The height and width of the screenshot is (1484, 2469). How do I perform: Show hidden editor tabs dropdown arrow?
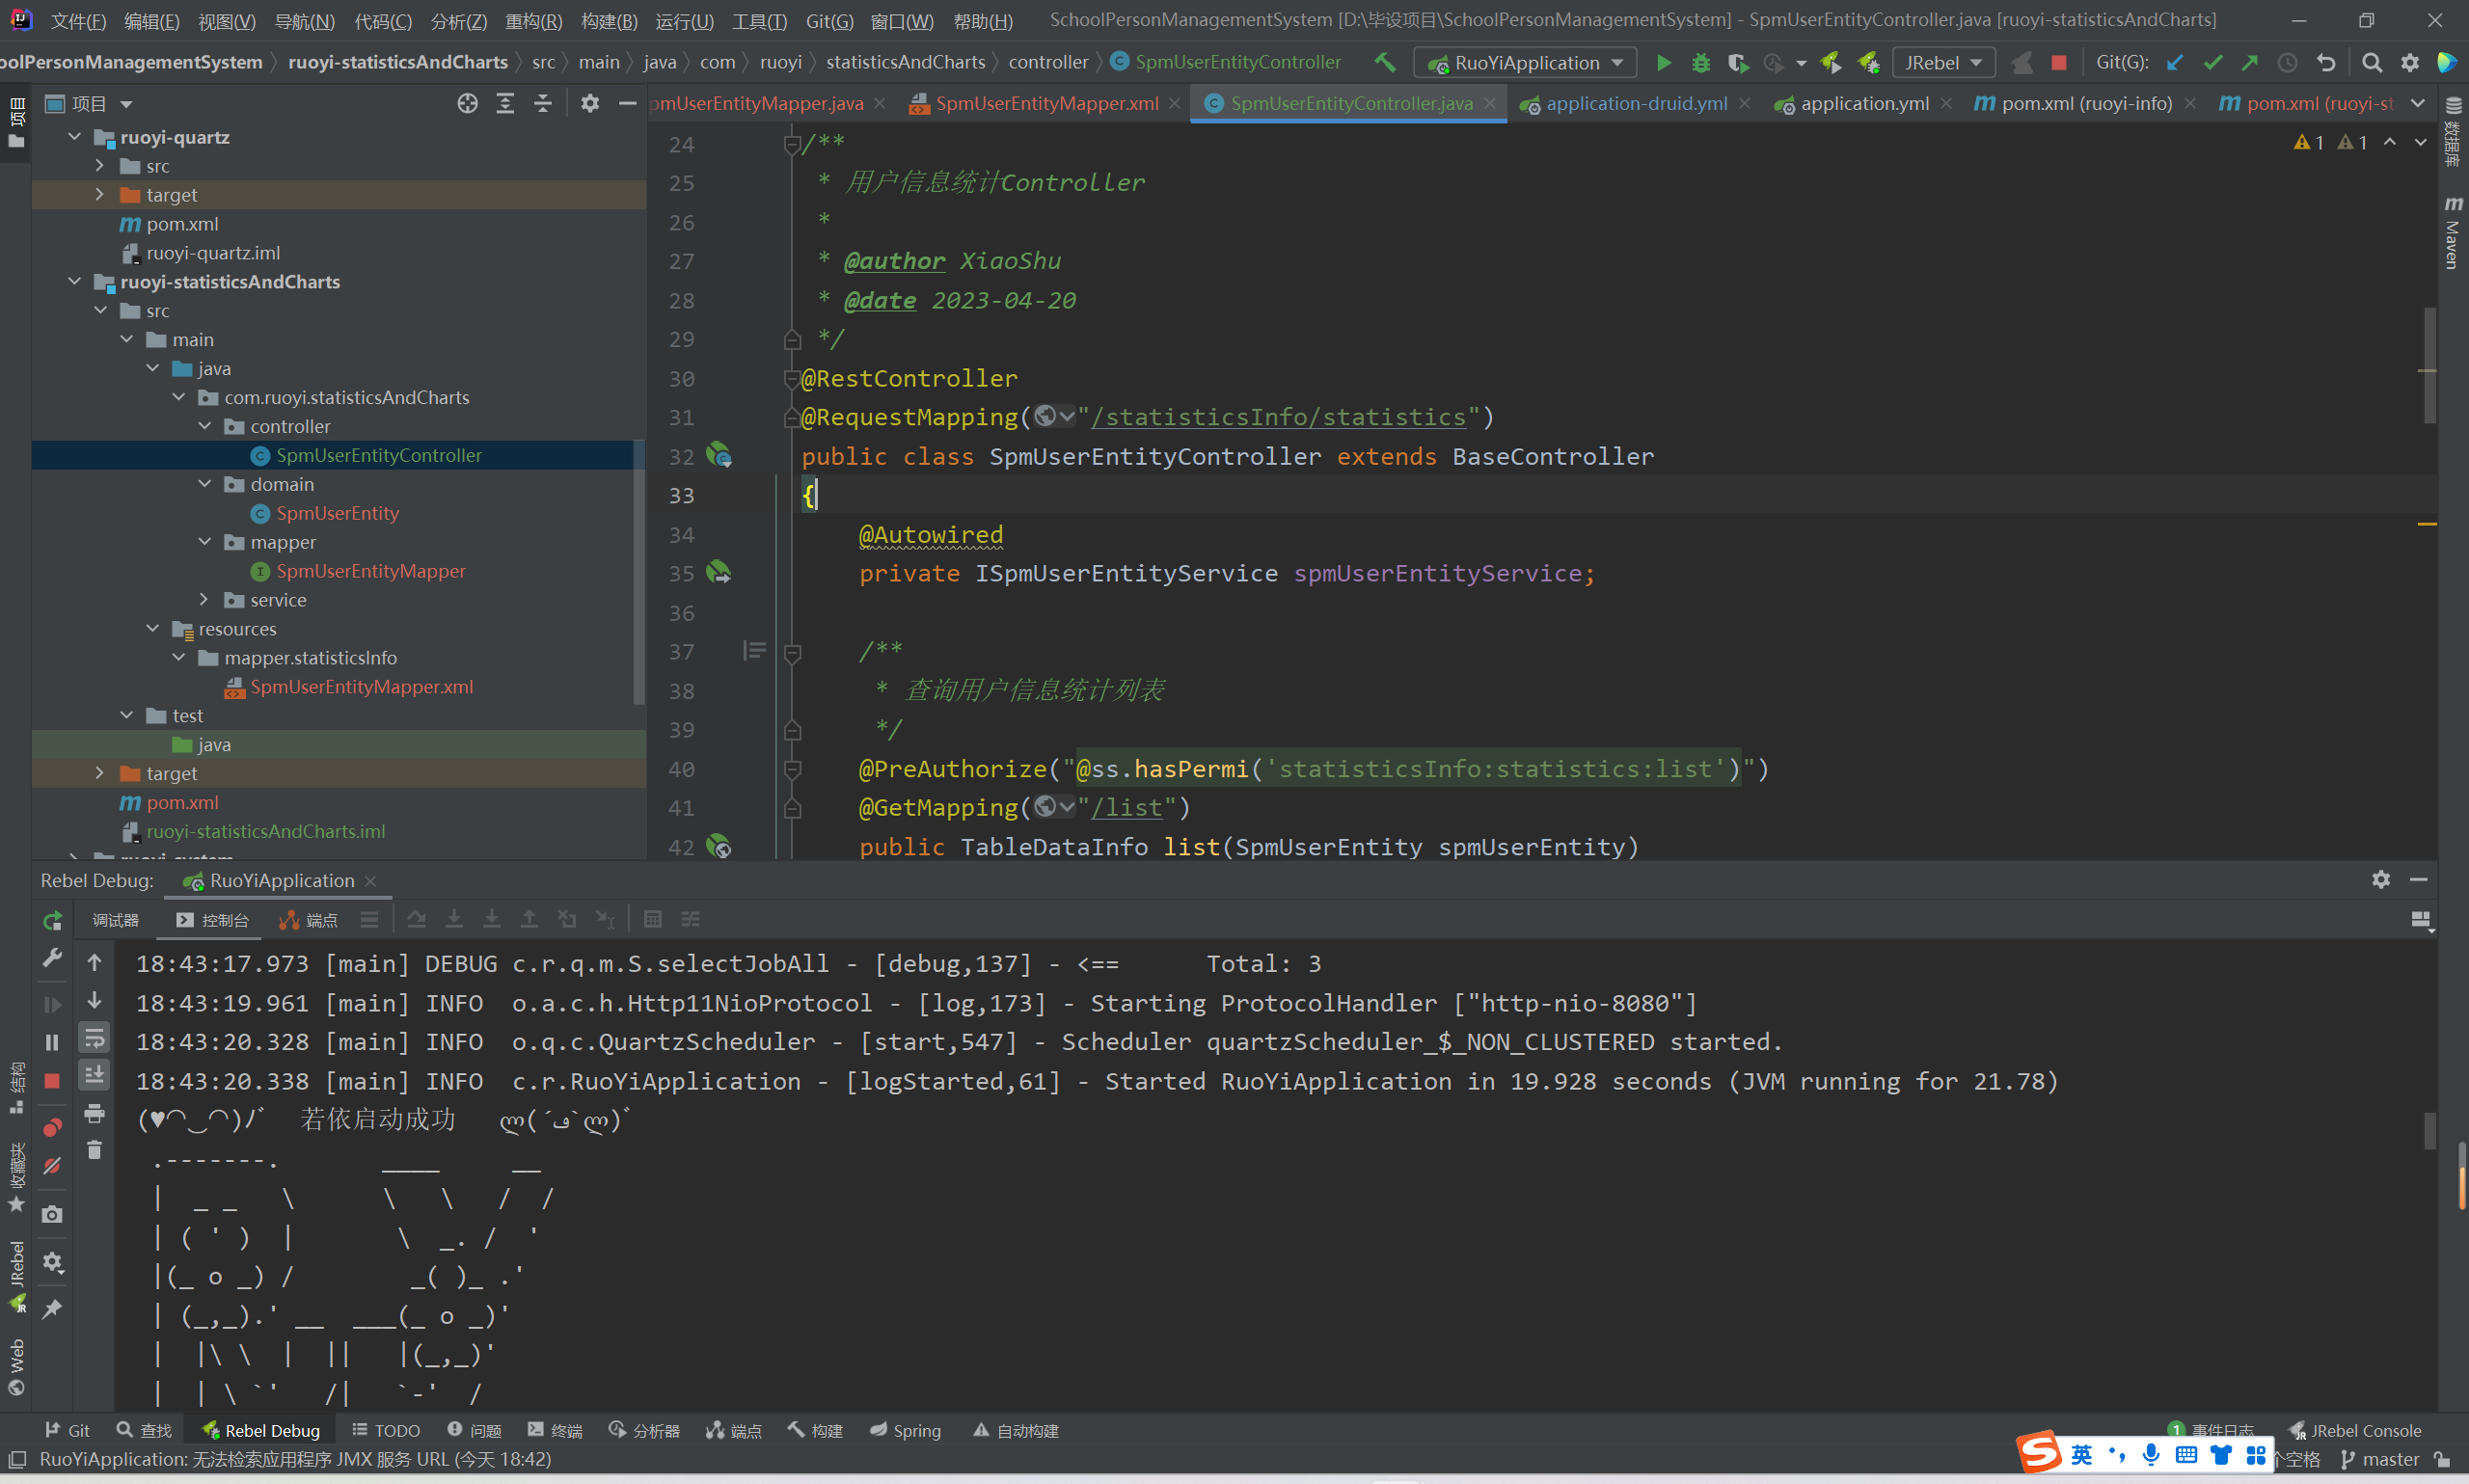tap(2417, 103)
